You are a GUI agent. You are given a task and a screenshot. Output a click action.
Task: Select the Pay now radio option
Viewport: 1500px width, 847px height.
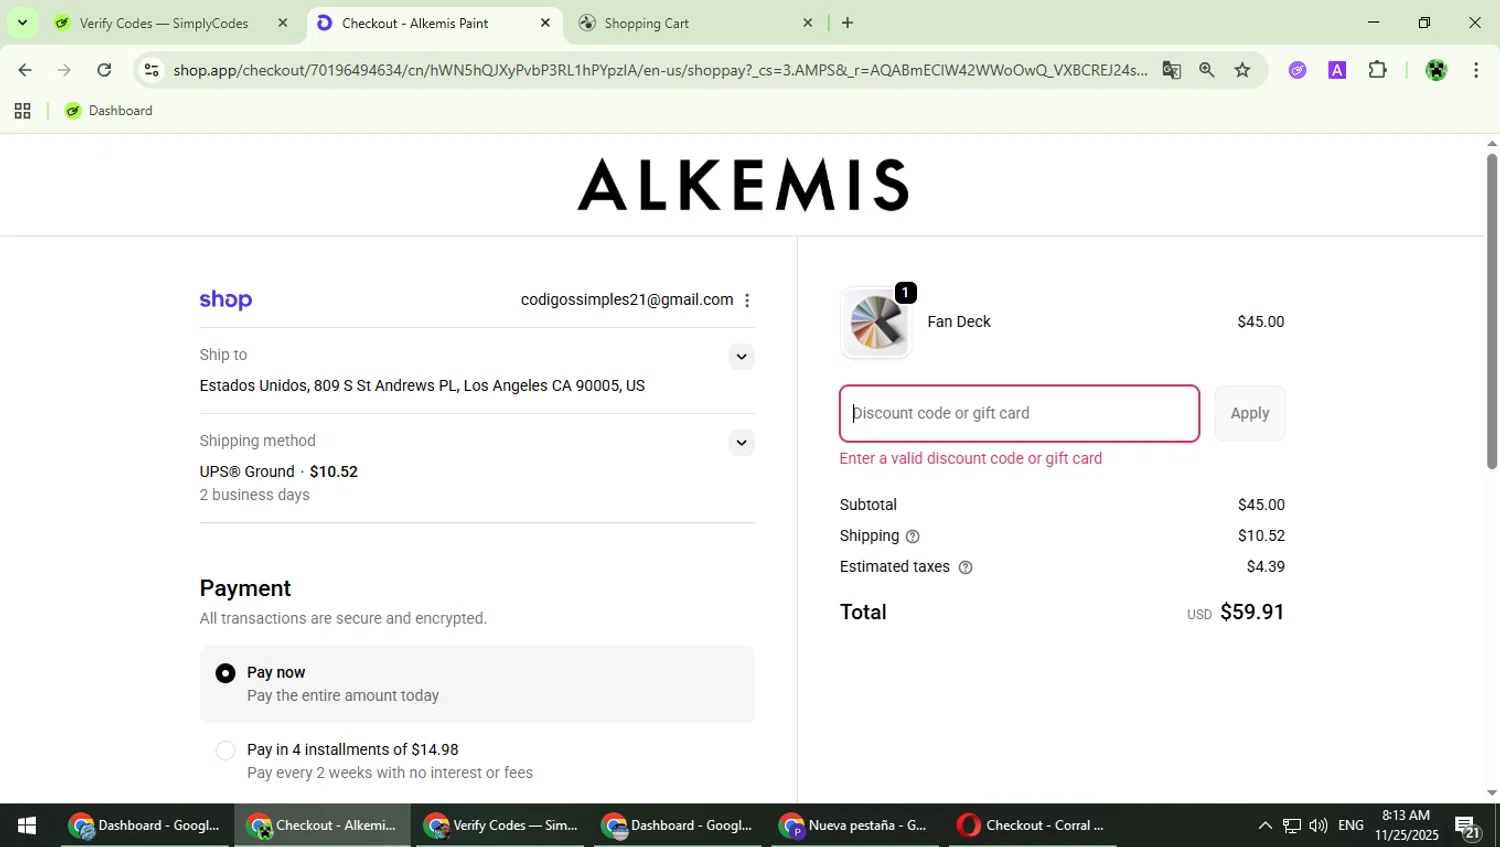(226, 673)
